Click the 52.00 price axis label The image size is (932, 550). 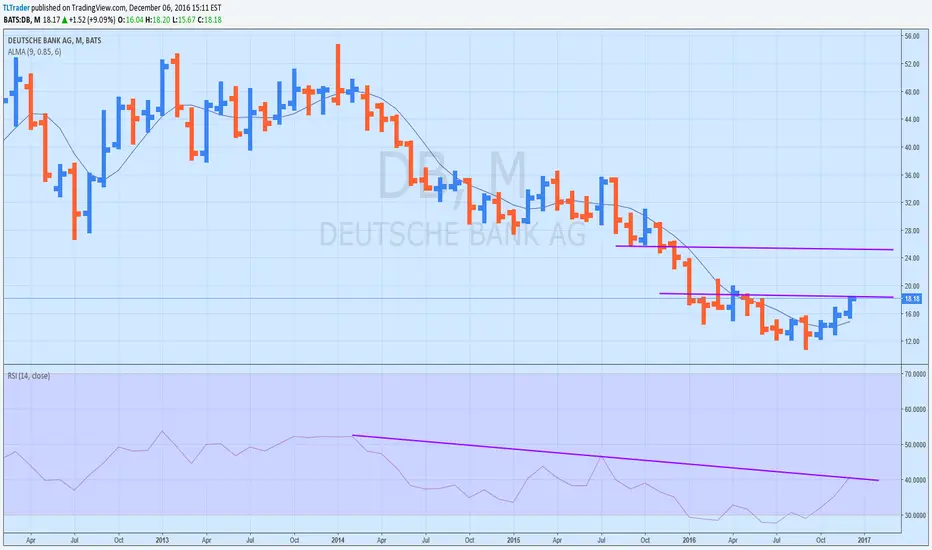point(912,64)
